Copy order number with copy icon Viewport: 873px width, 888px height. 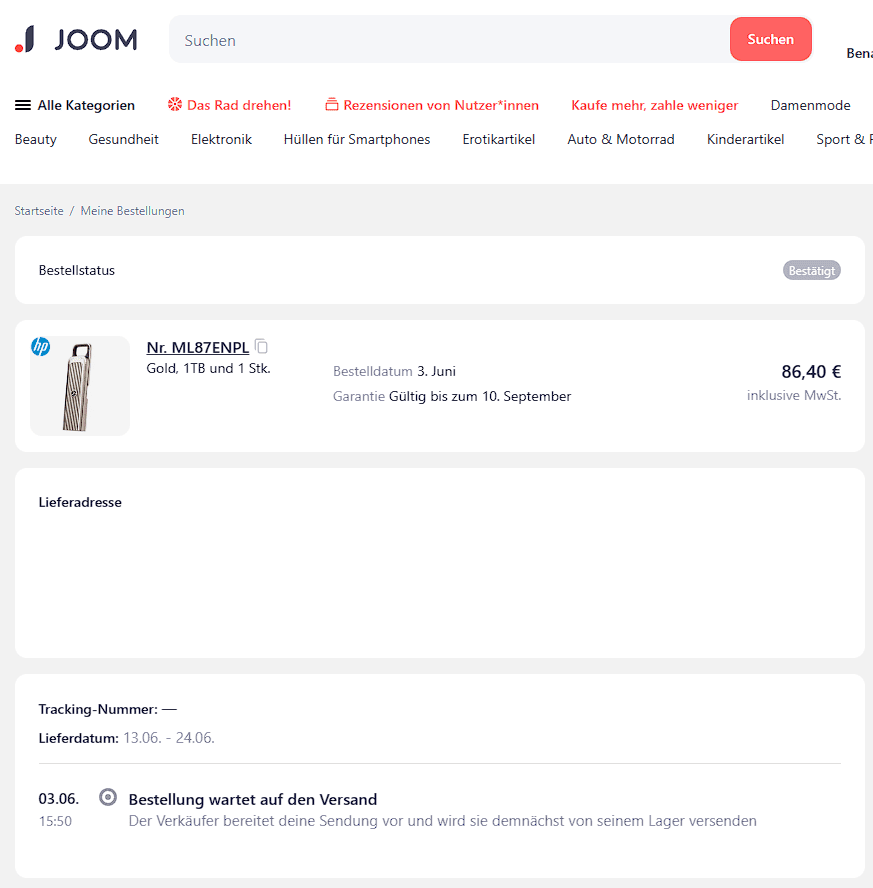pos(261,346)
